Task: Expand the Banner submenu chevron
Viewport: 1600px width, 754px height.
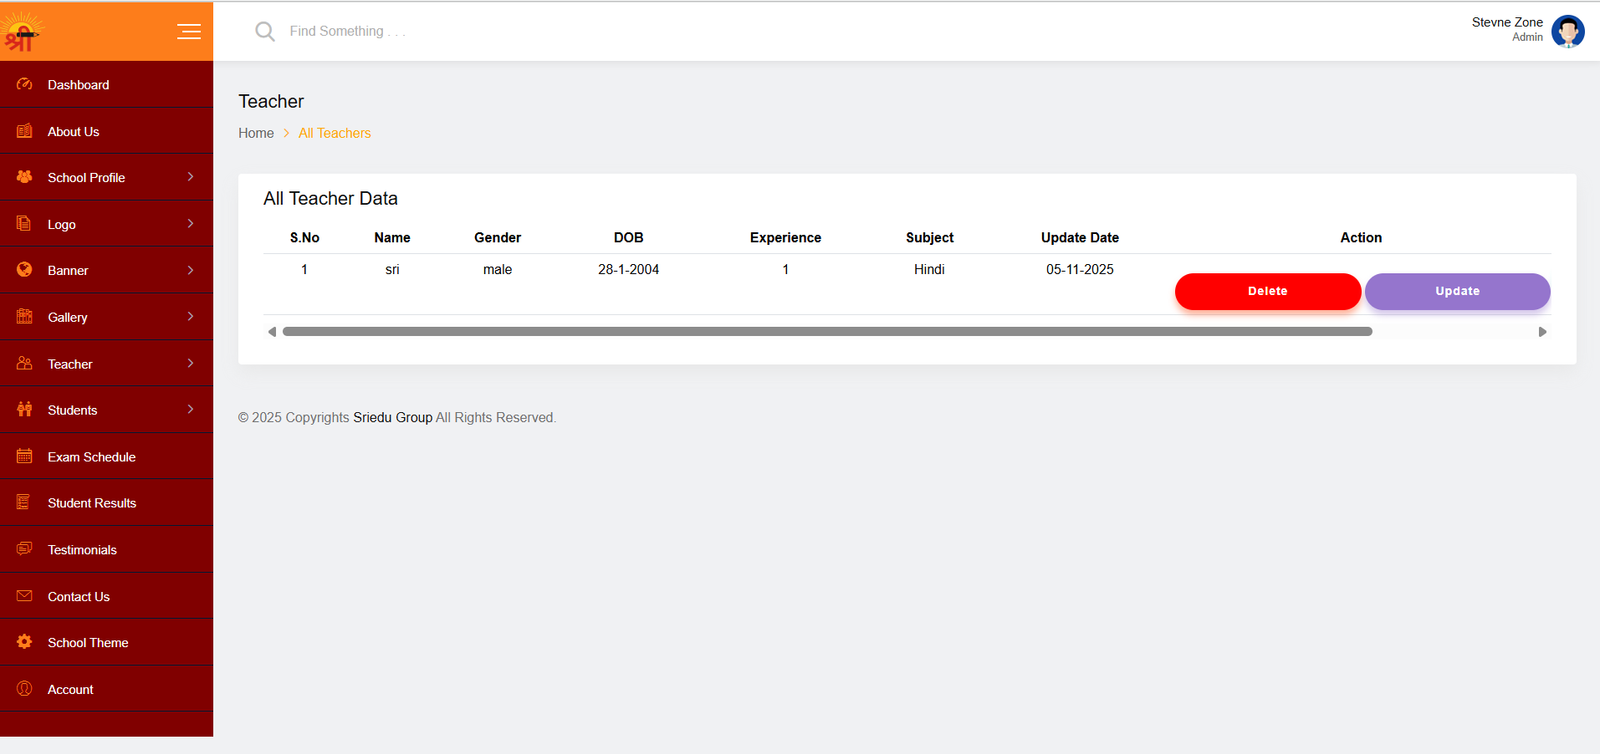Action: (x=190, y=270)
